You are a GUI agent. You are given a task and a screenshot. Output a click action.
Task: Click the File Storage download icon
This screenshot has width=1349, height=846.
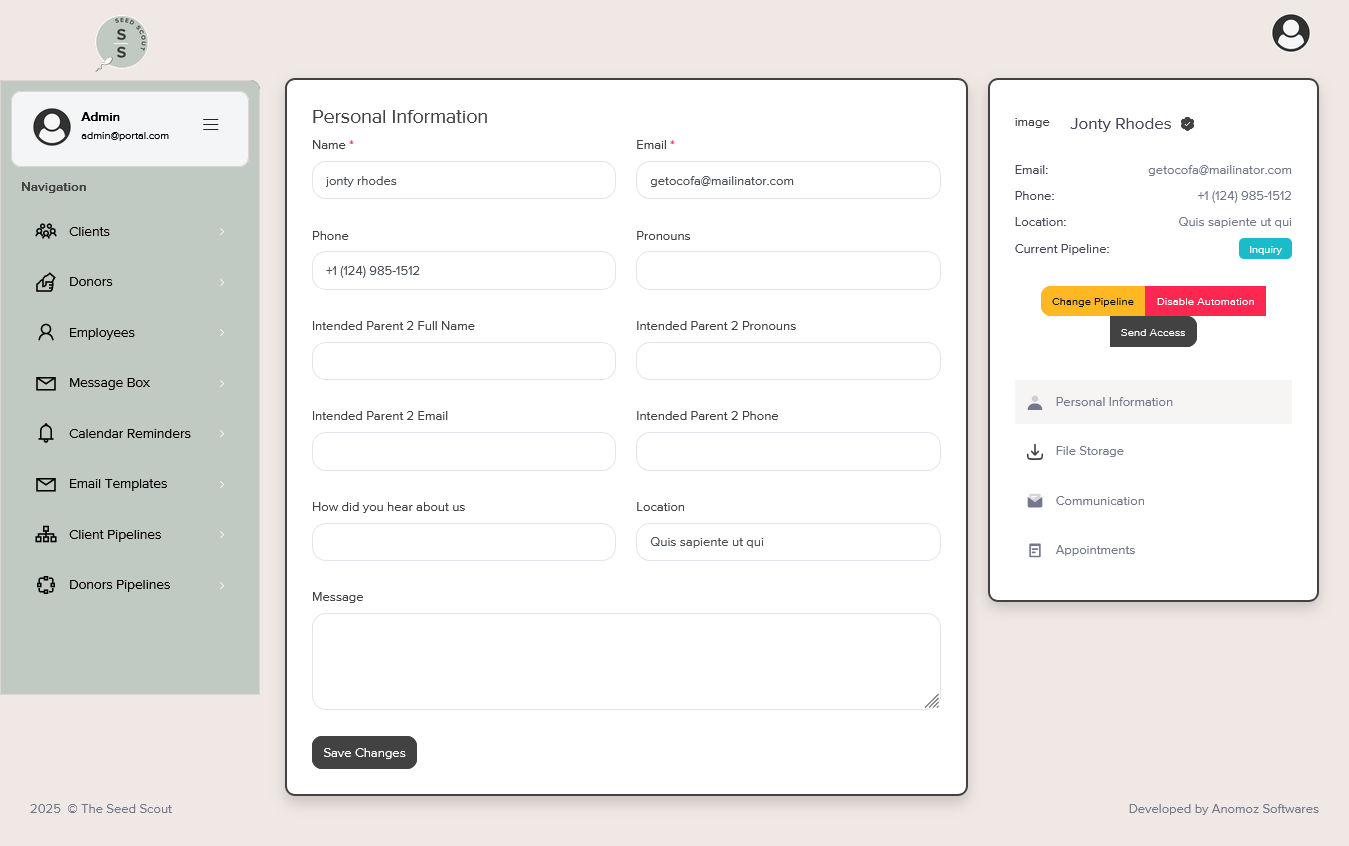pyautogui.click(x=1035, y=452)
